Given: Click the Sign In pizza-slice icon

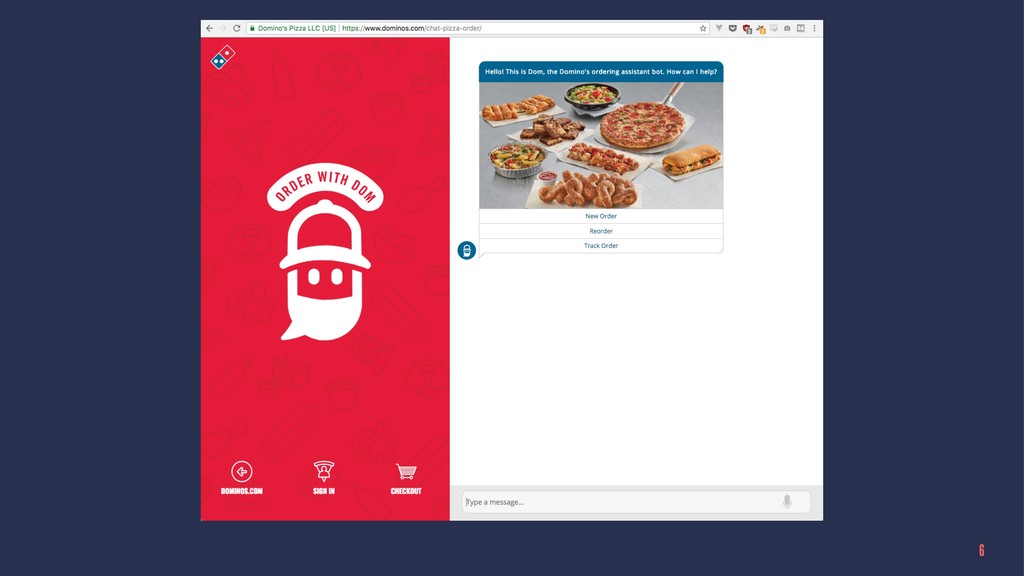Looking at the screenshot, I should click(323, 471).
